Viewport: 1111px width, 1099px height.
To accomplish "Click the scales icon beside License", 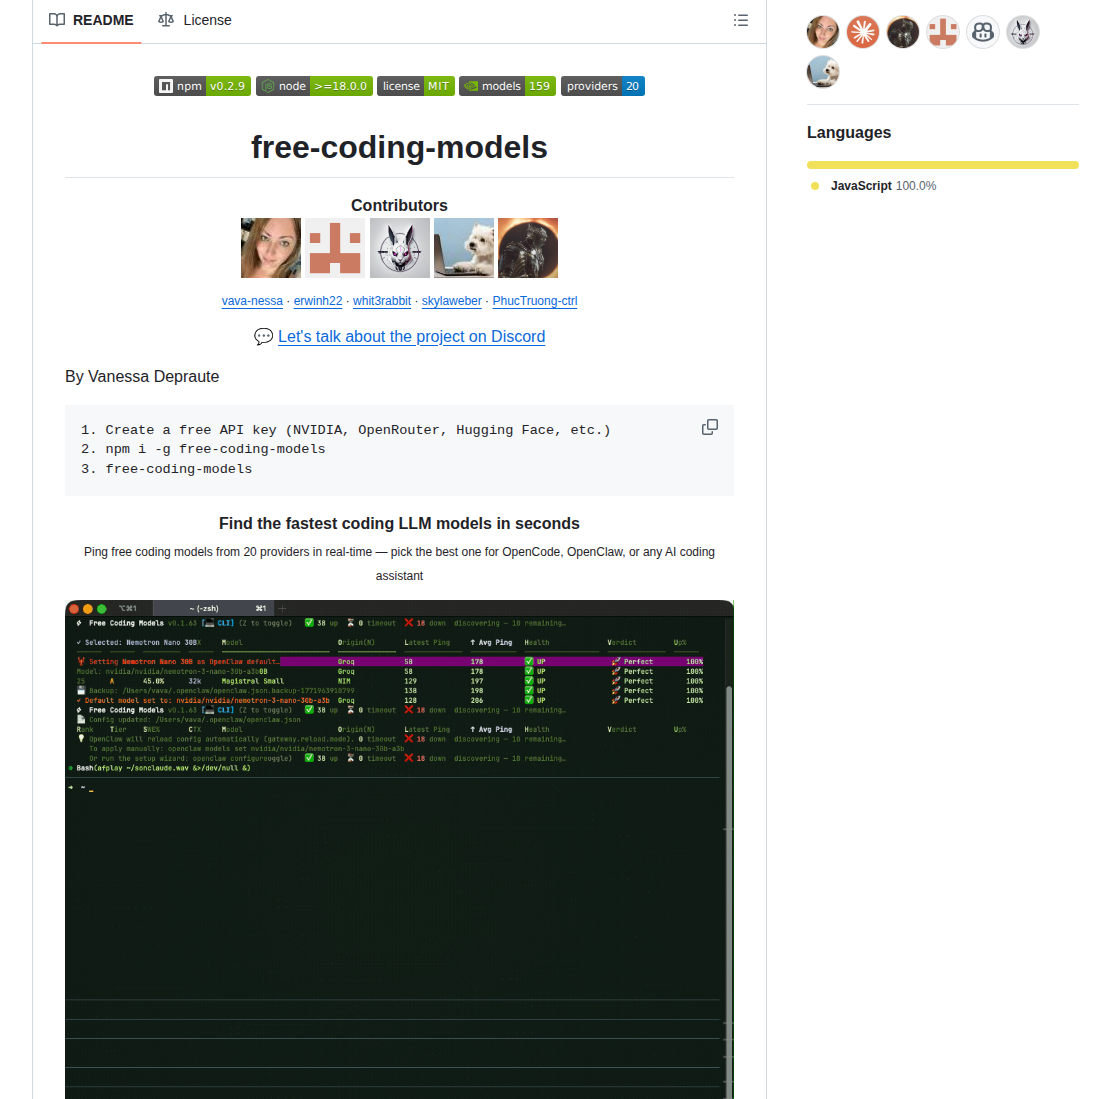I will click(165, 20).
